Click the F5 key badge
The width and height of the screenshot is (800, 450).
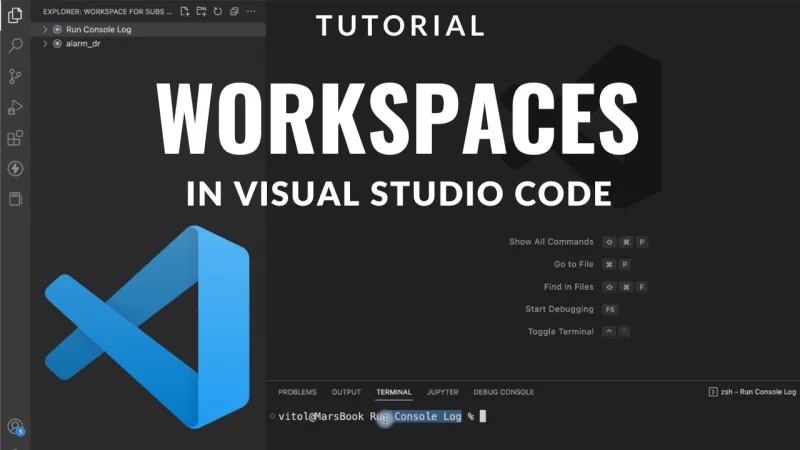610,309
